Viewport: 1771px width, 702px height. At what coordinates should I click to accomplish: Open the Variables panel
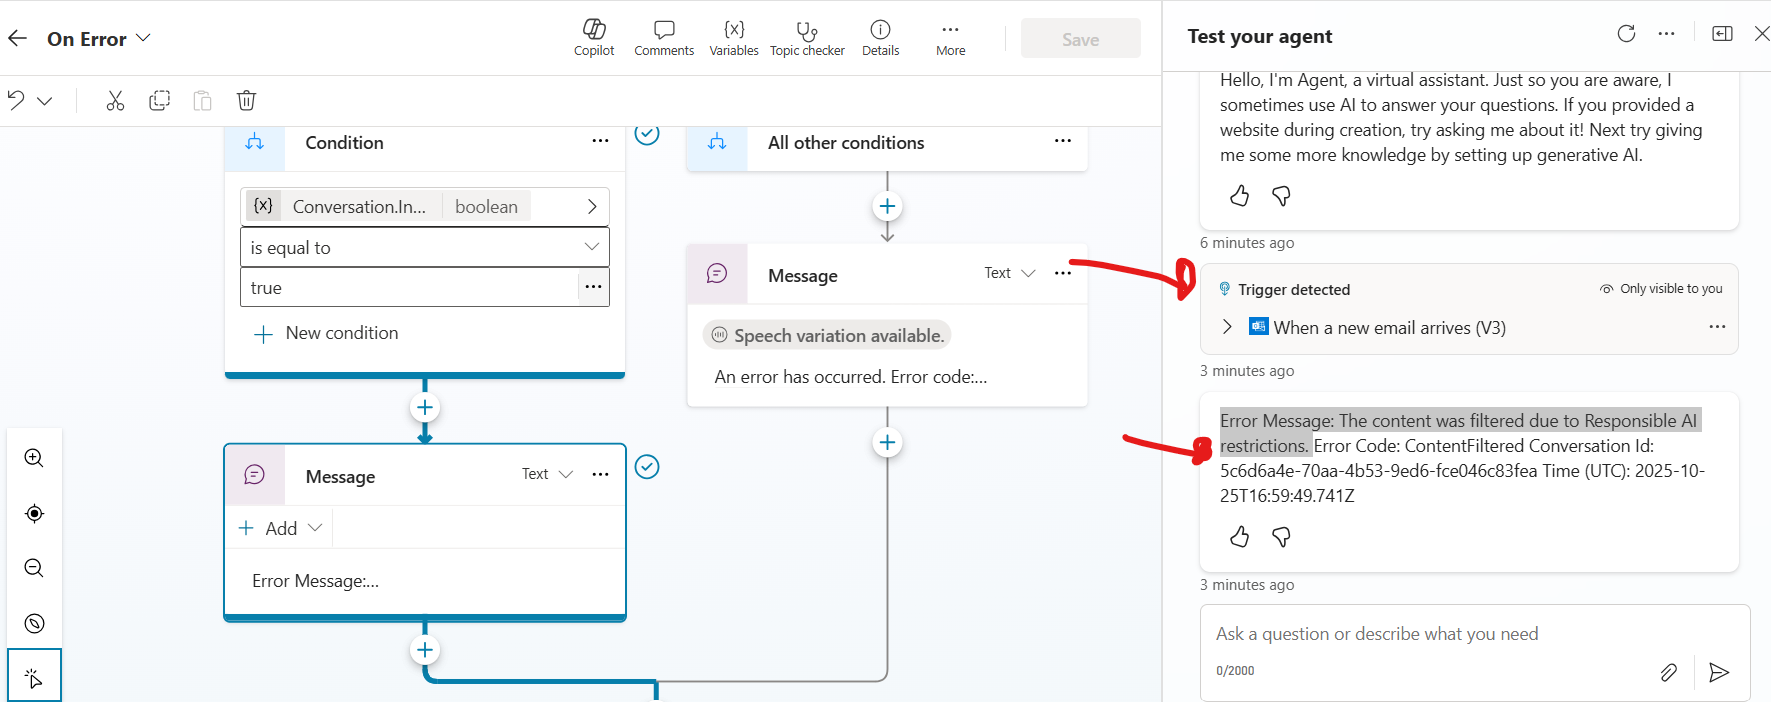[x=734, y=38]
